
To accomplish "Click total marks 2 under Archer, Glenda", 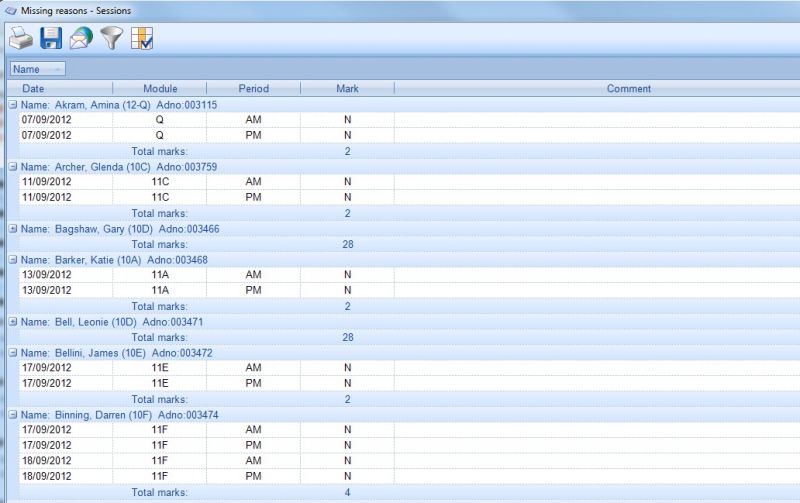I will [x=347, y=213].
